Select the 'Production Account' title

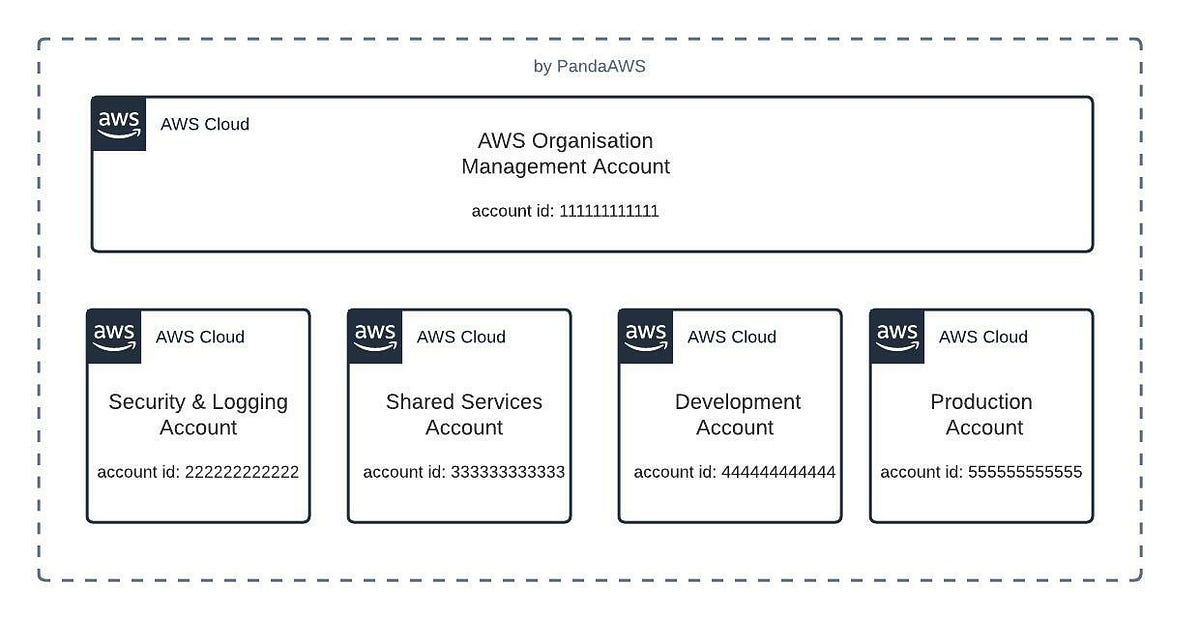pyautogui.click(x=983, y=414)
